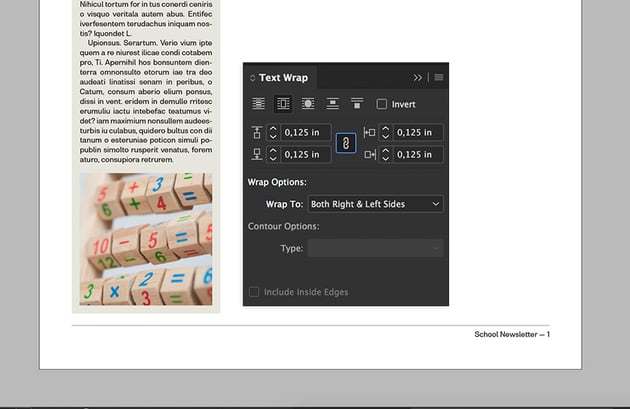Toggle the Invert checkbox

click(x=382, y=104)
